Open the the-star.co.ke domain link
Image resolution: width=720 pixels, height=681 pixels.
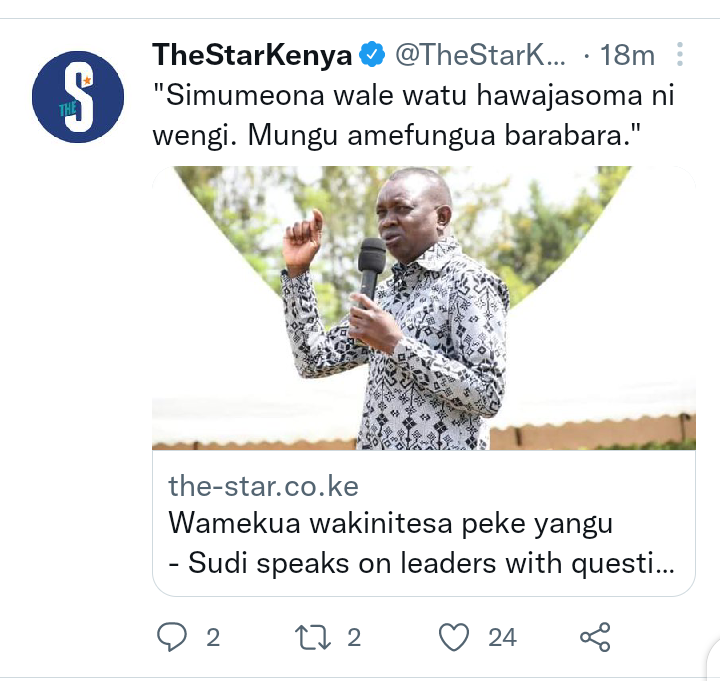tap(263, 486)
